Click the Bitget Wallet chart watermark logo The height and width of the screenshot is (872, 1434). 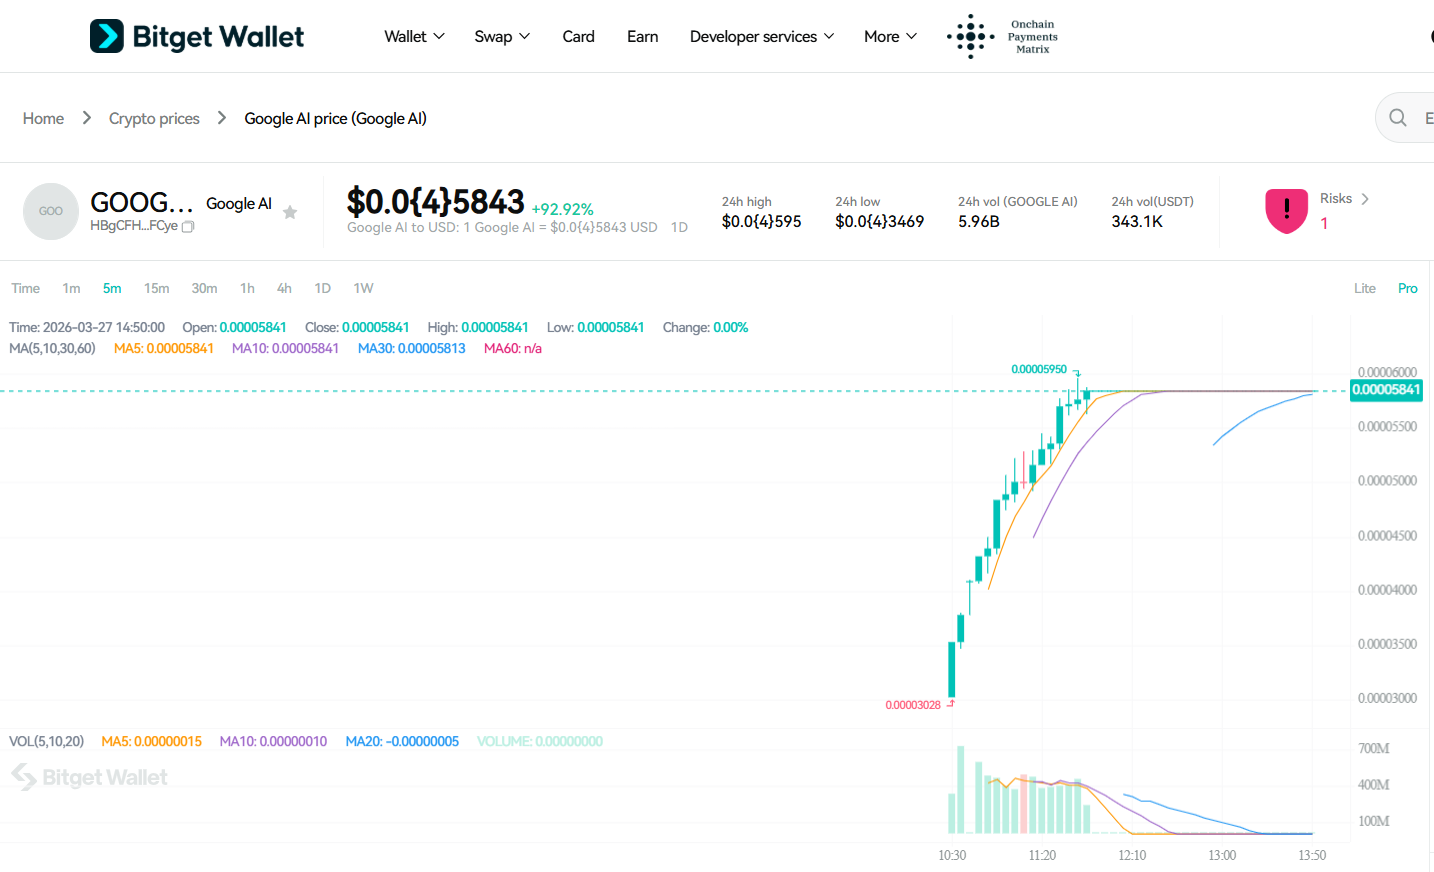[x=89, y=777]
